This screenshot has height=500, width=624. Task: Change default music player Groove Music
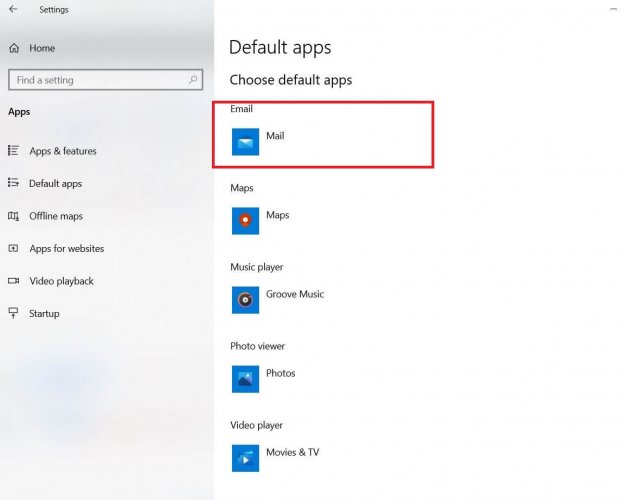click(x=295, y=294)
